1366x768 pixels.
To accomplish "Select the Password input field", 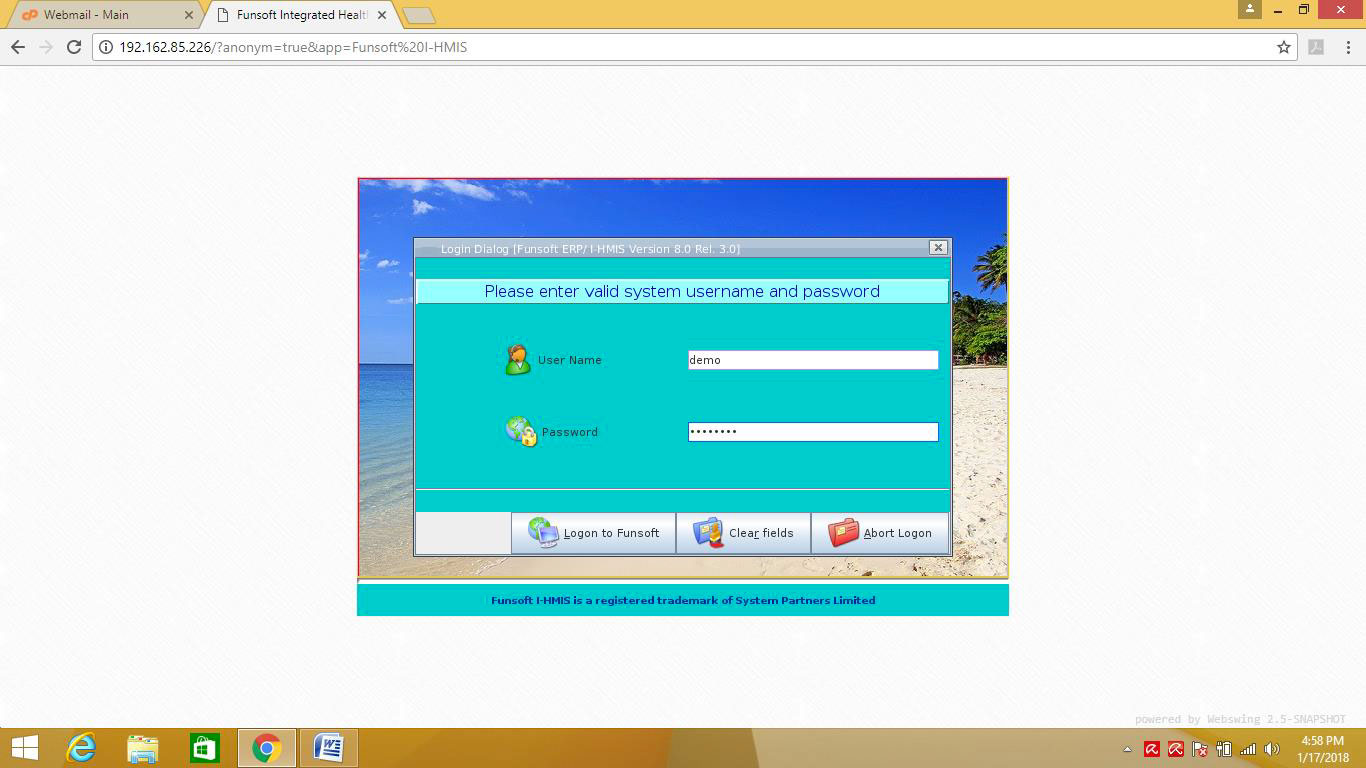I will tap(812, 432).
